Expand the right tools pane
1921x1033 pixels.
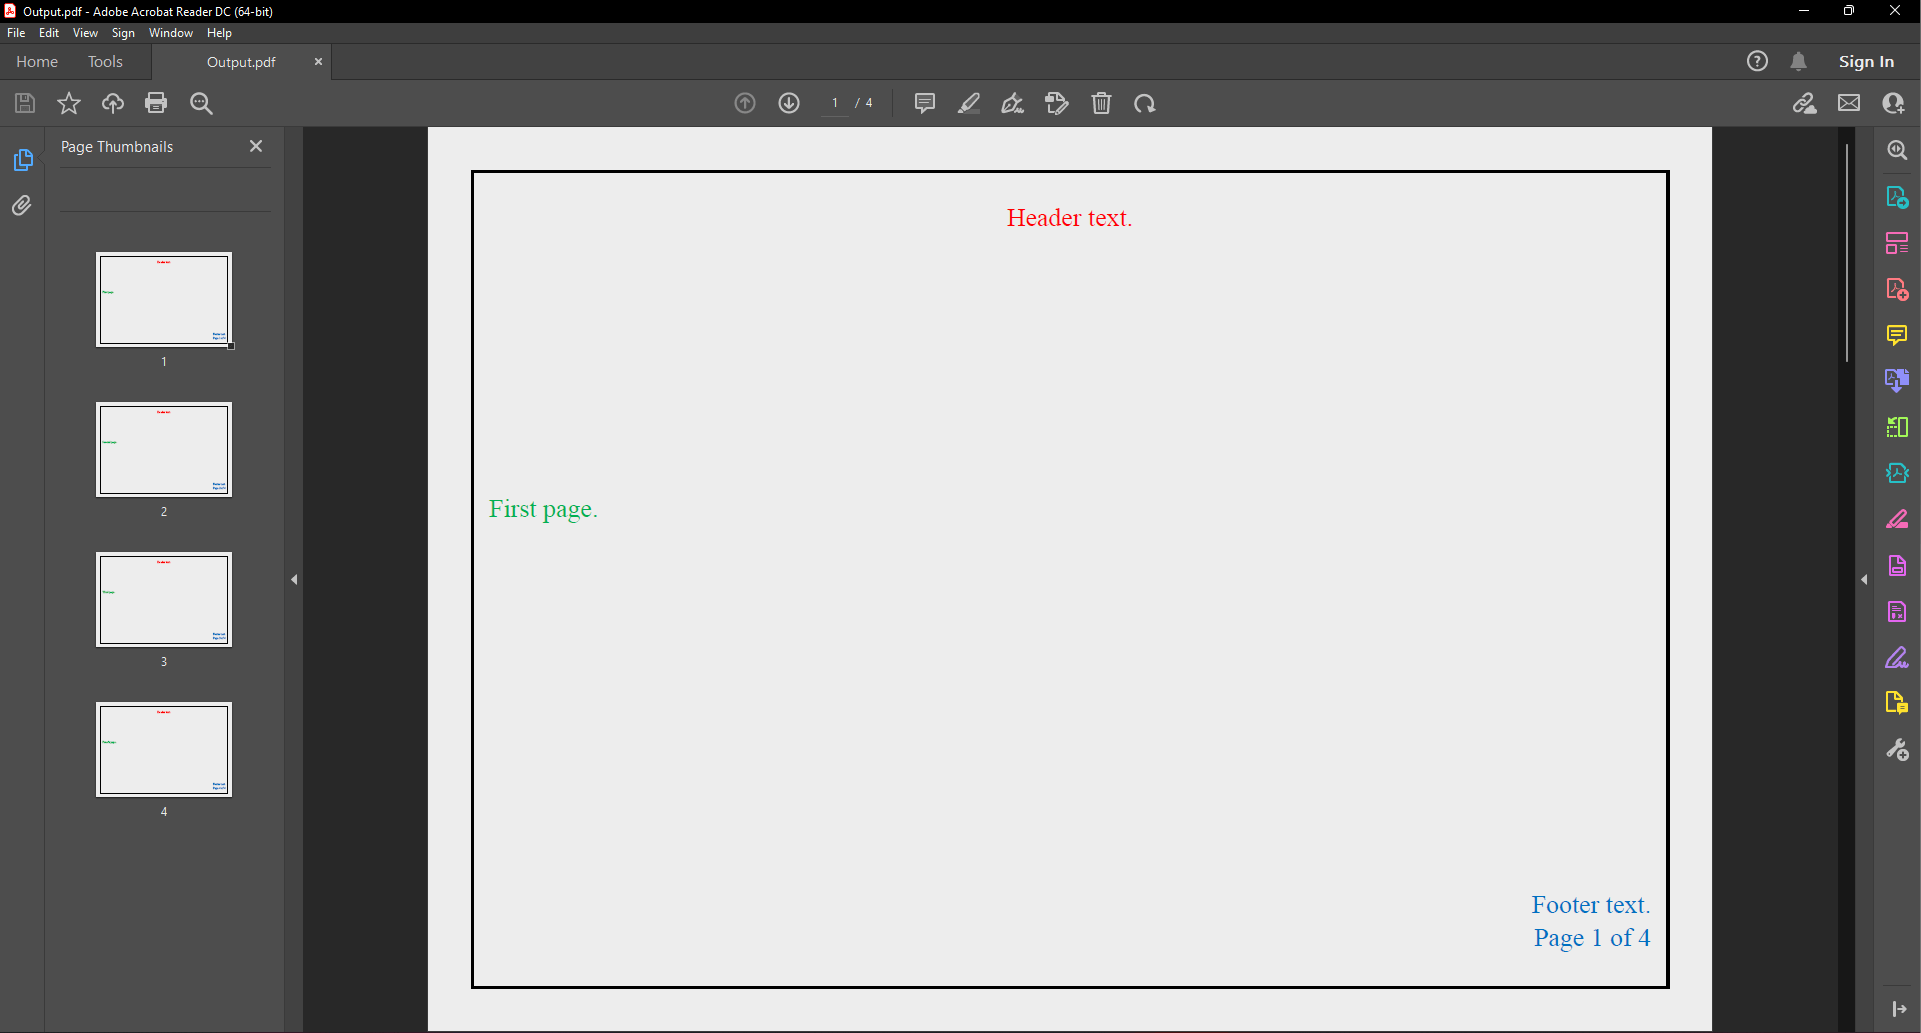pyautogui.click(x=1864, y=579)
